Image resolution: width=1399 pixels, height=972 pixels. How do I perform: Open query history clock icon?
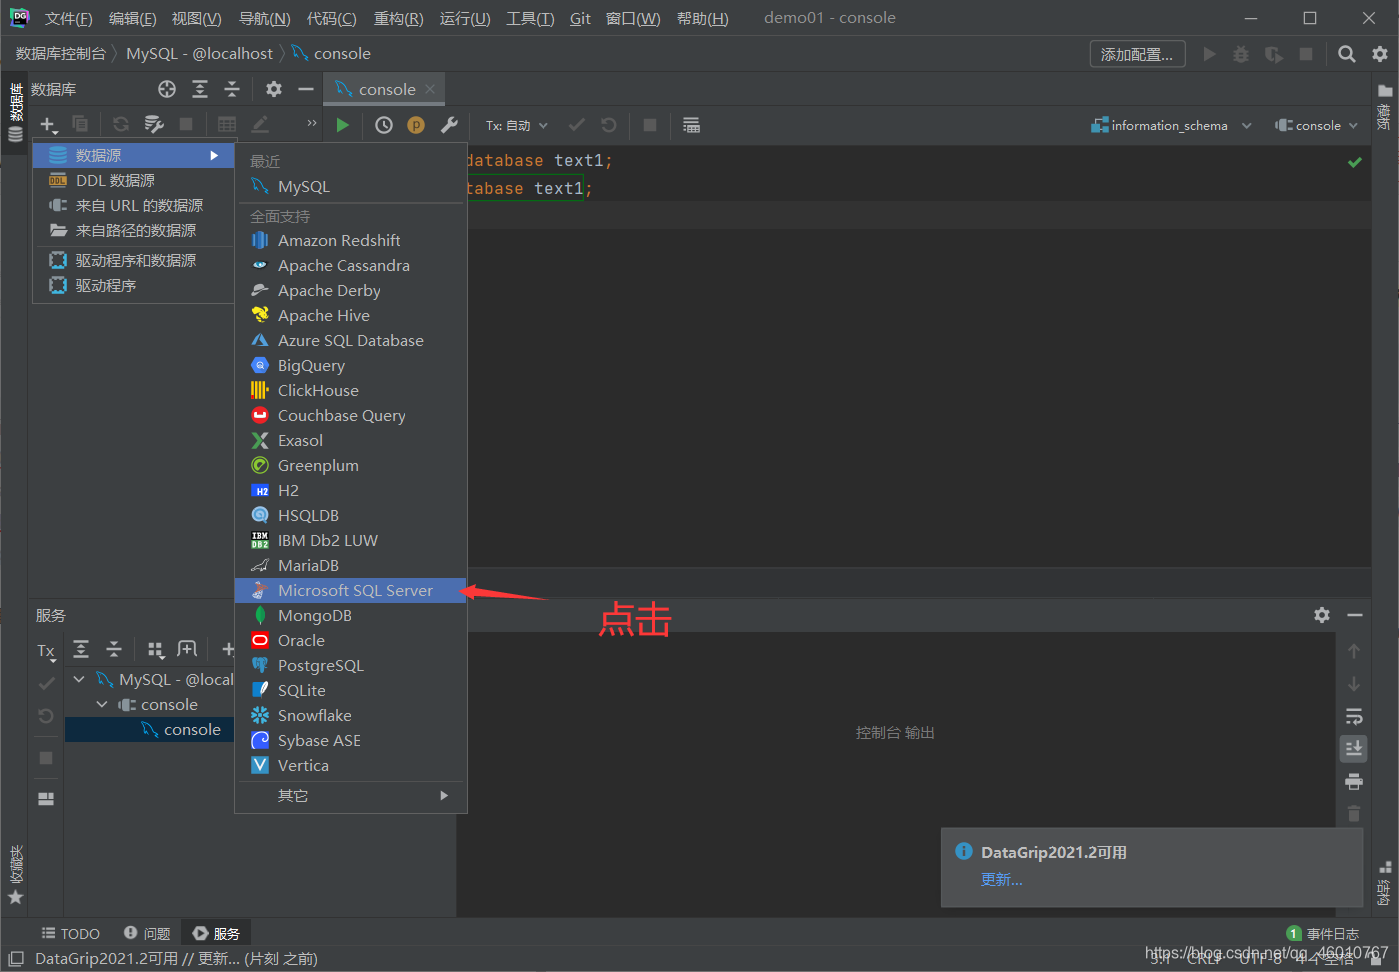click(x=384, y=125)
